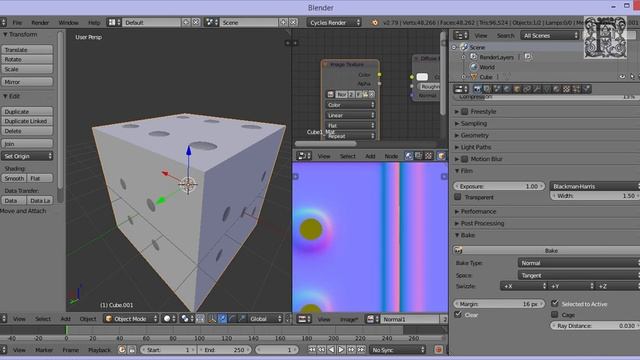The height and width of the screenshot is (360, 640).
Task: Open the Bake Type Normal dropdown
Action: click(579, 263)
